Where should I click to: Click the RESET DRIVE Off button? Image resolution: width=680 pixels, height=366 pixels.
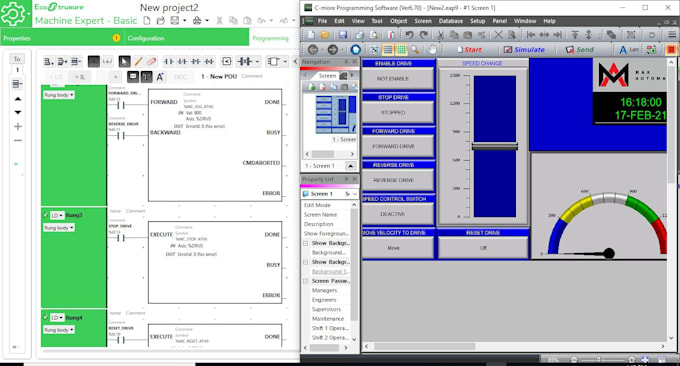click(483, 248)
